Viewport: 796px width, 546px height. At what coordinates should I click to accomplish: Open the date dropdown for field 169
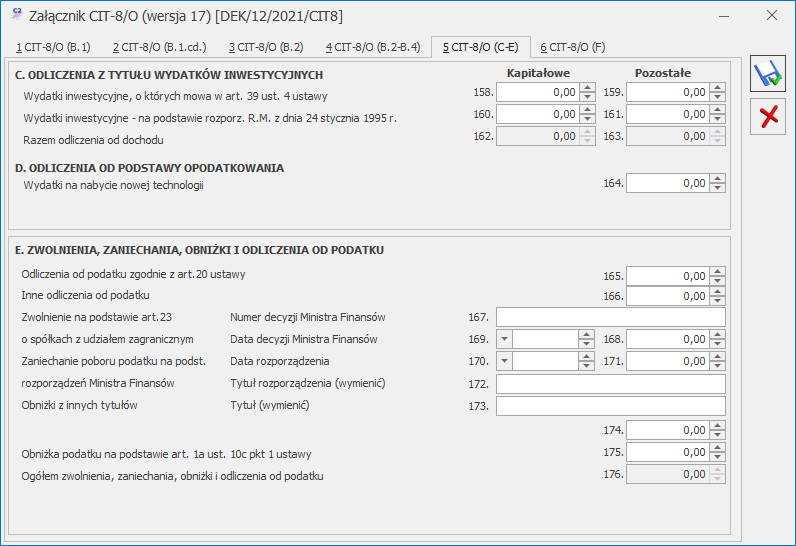[505, 339]
